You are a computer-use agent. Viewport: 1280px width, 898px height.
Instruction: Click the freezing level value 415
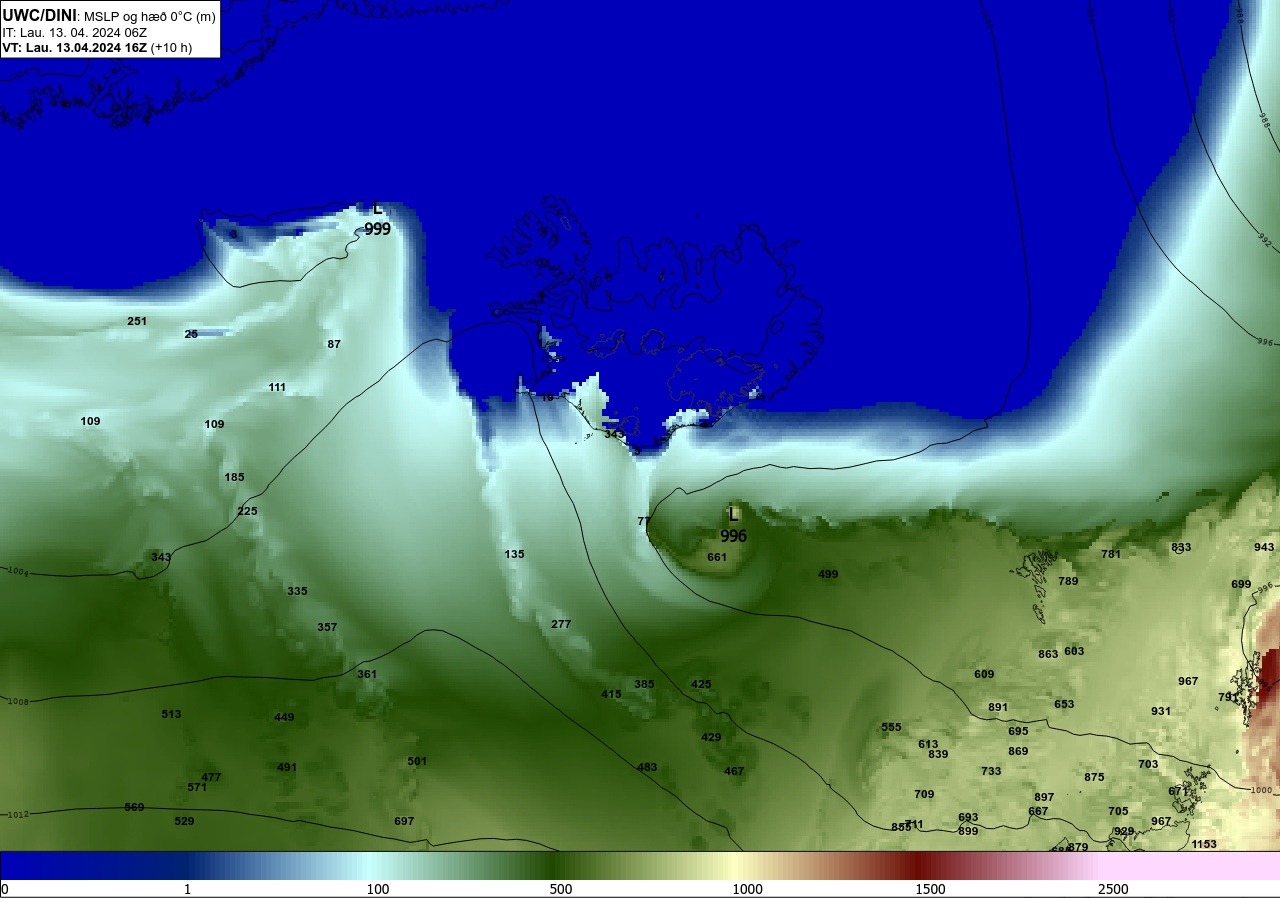[x=611, y=694]
